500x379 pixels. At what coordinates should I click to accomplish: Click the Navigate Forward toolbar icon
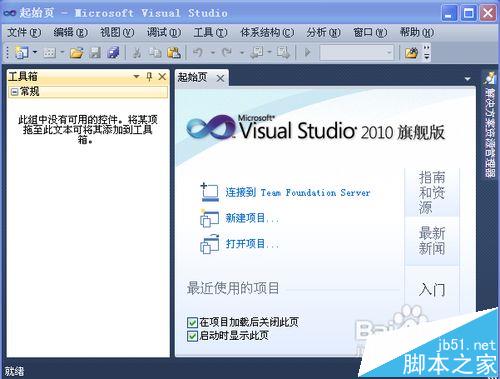click(x=283, y=53)
